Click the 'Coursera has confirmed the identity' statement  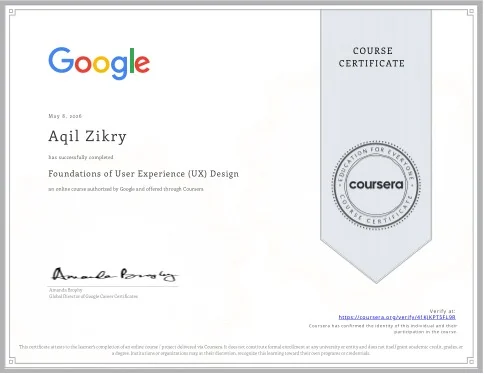click(x=383, y=329)
